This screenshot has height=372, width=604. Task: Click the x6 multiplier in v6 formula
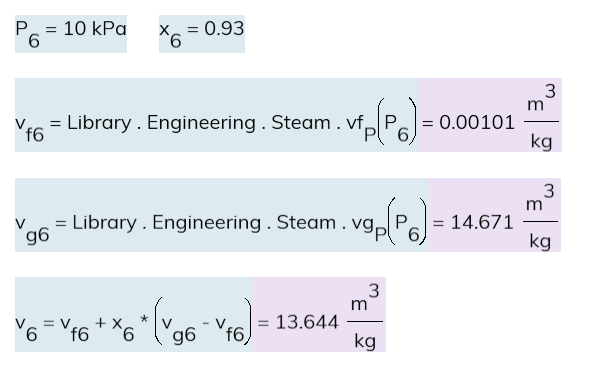tap(123, 327)
